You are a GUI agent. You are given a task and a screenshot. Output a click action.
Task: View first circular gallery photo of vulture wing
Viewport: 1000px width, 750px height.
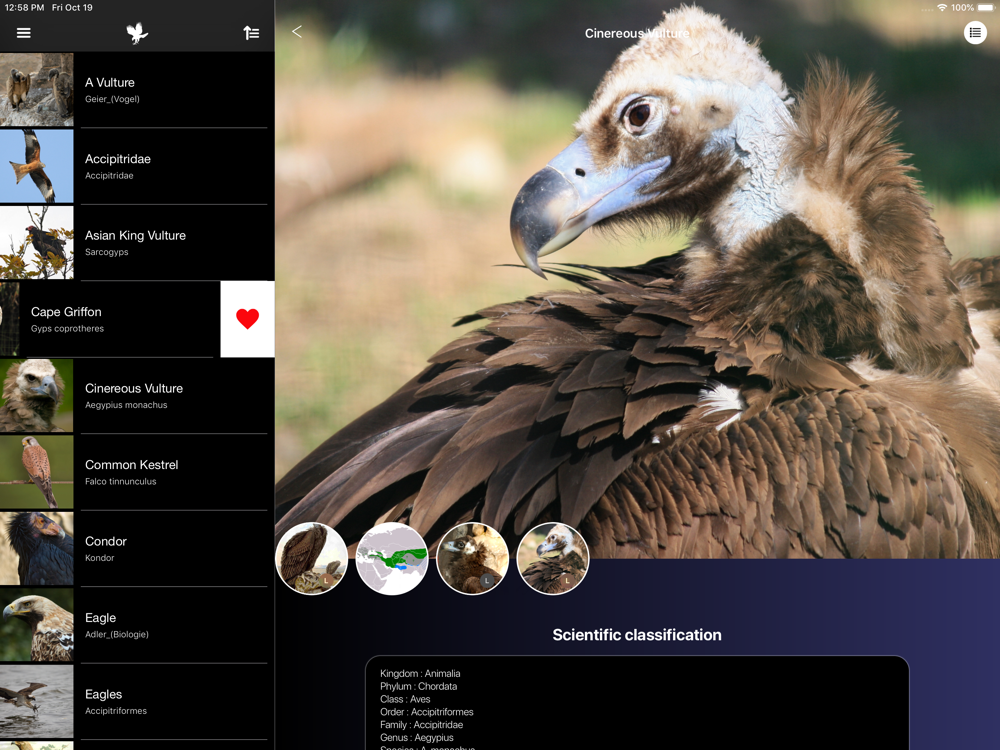click(x=311, y=559)
